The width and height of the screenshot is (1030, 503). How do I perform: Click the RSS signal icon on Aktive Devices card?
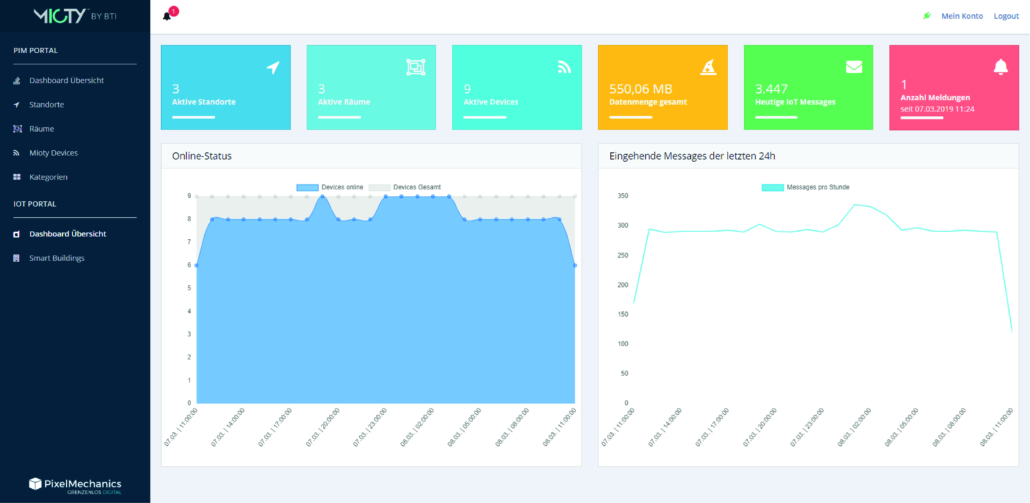pyautogui.click(x=564, y=67)
